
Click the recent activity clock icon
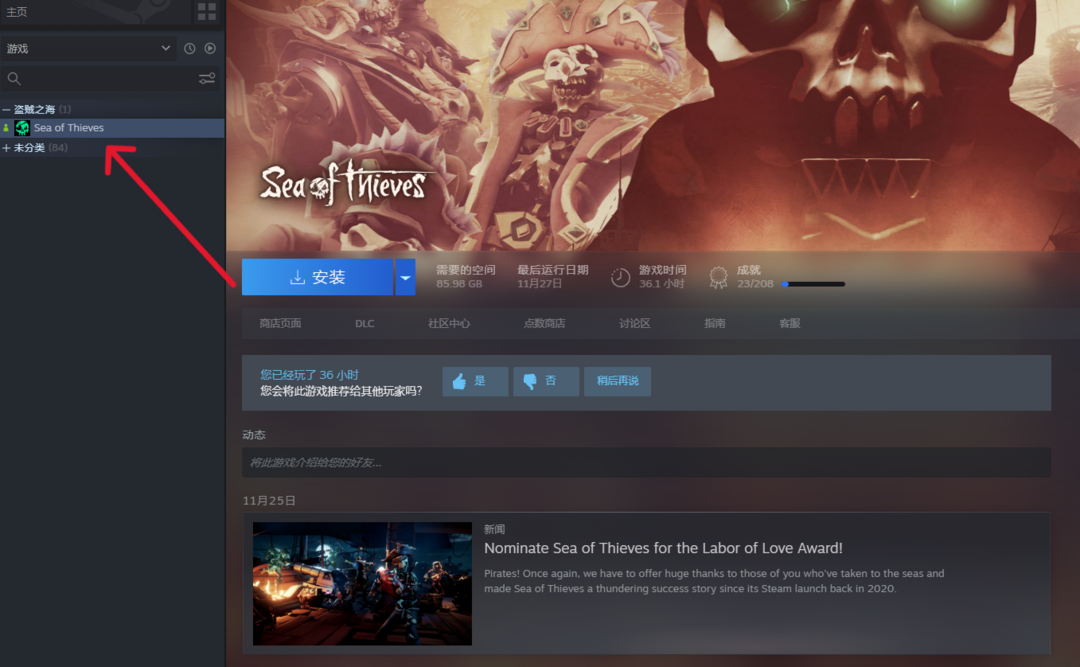click(x=190, y=48)
